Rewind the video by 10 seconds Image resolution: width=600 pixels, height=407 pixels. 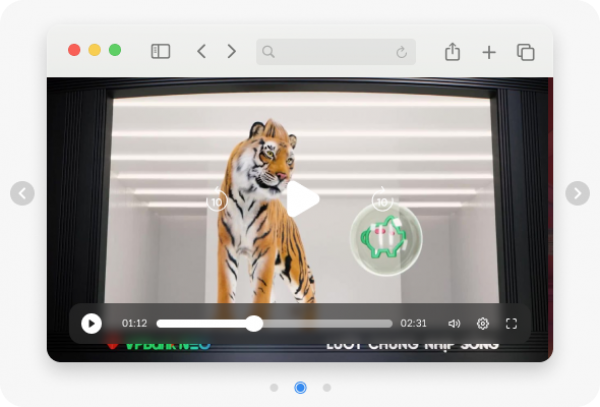click(x=216, y=201)
